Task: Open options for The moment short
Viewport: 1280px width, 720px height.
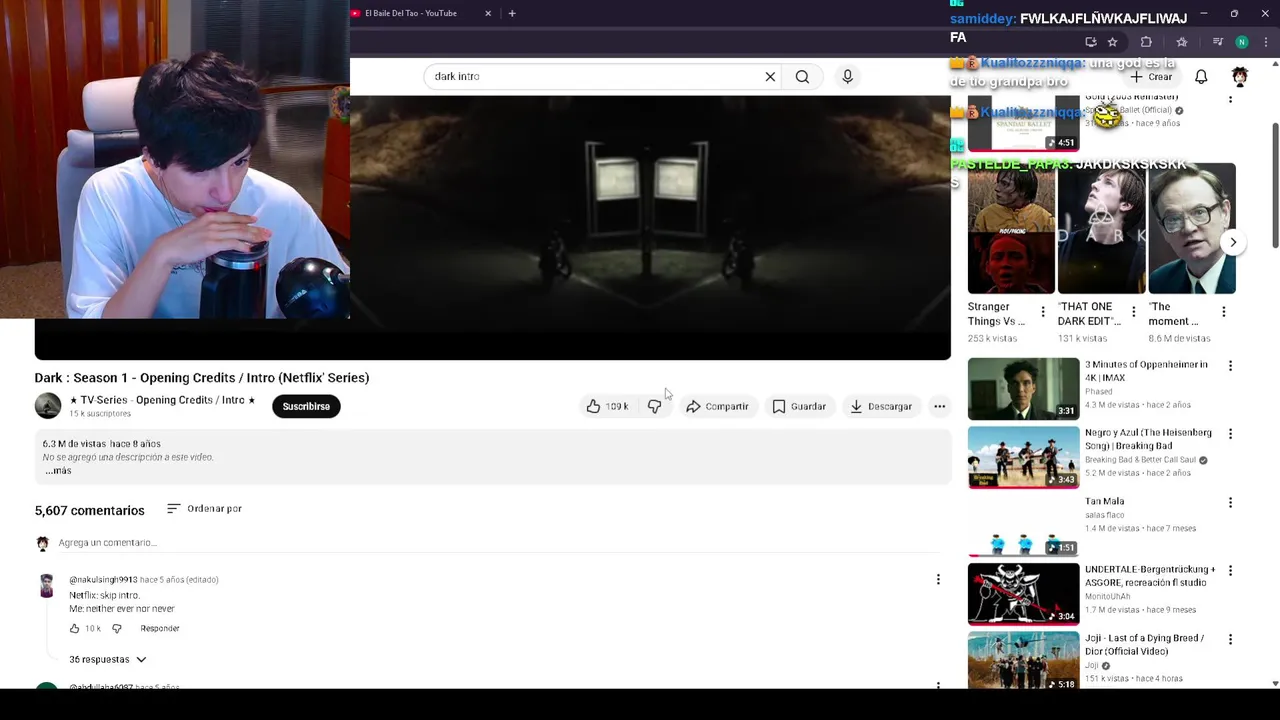Action: (x=1223, y=312)
